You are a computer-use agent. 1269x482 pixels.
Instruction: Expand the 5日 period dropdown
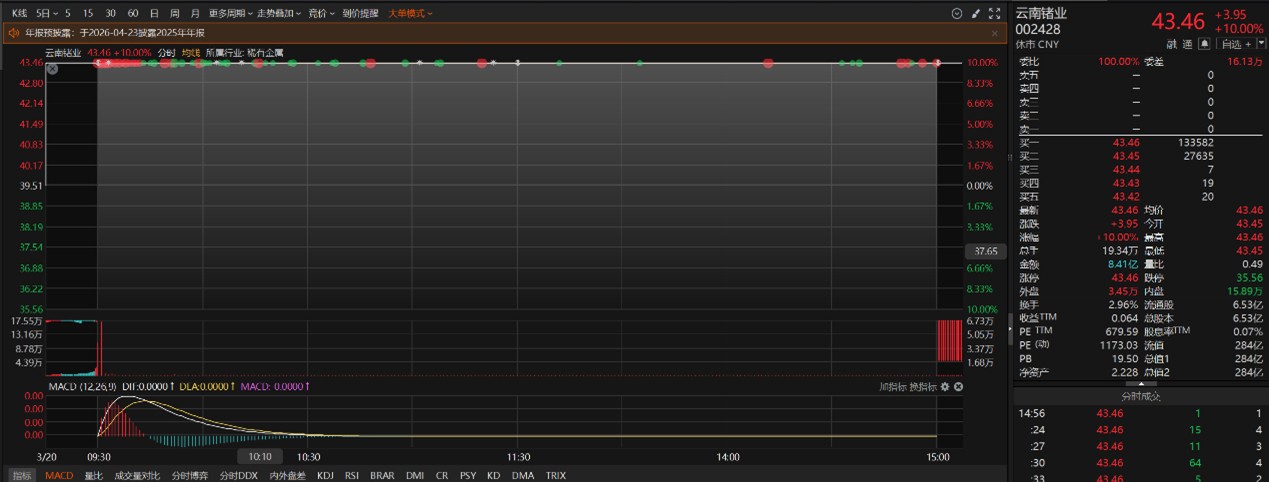pyautogui.click(x=46, y=13)
